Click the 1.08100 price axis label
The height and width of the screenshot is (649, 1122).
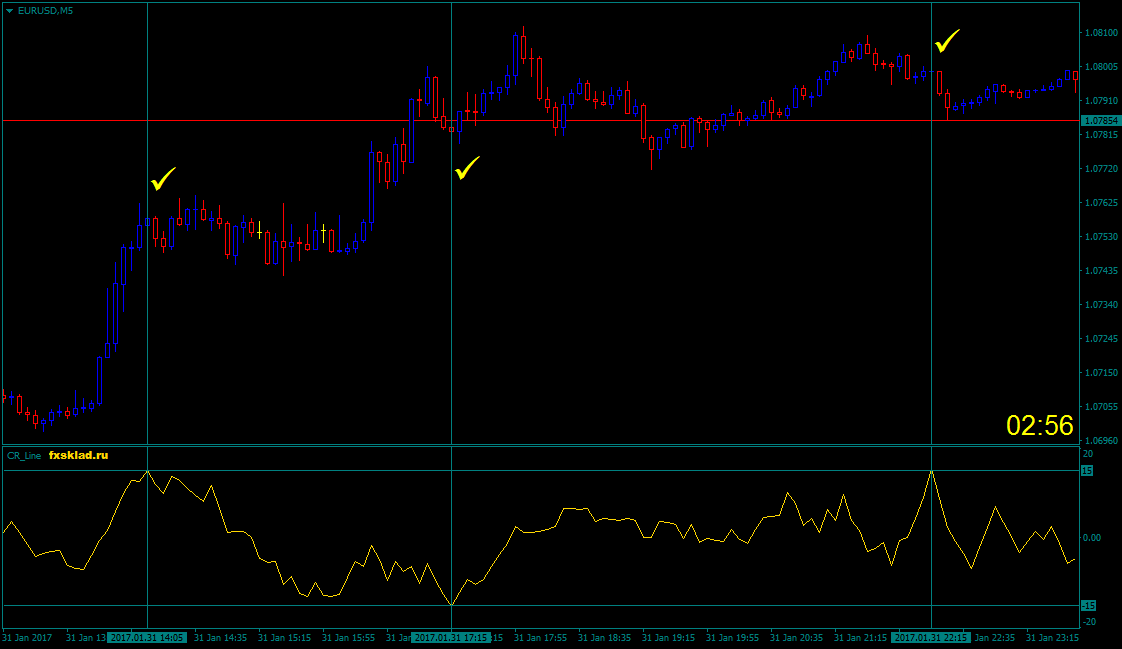[x=1101, y=33]
